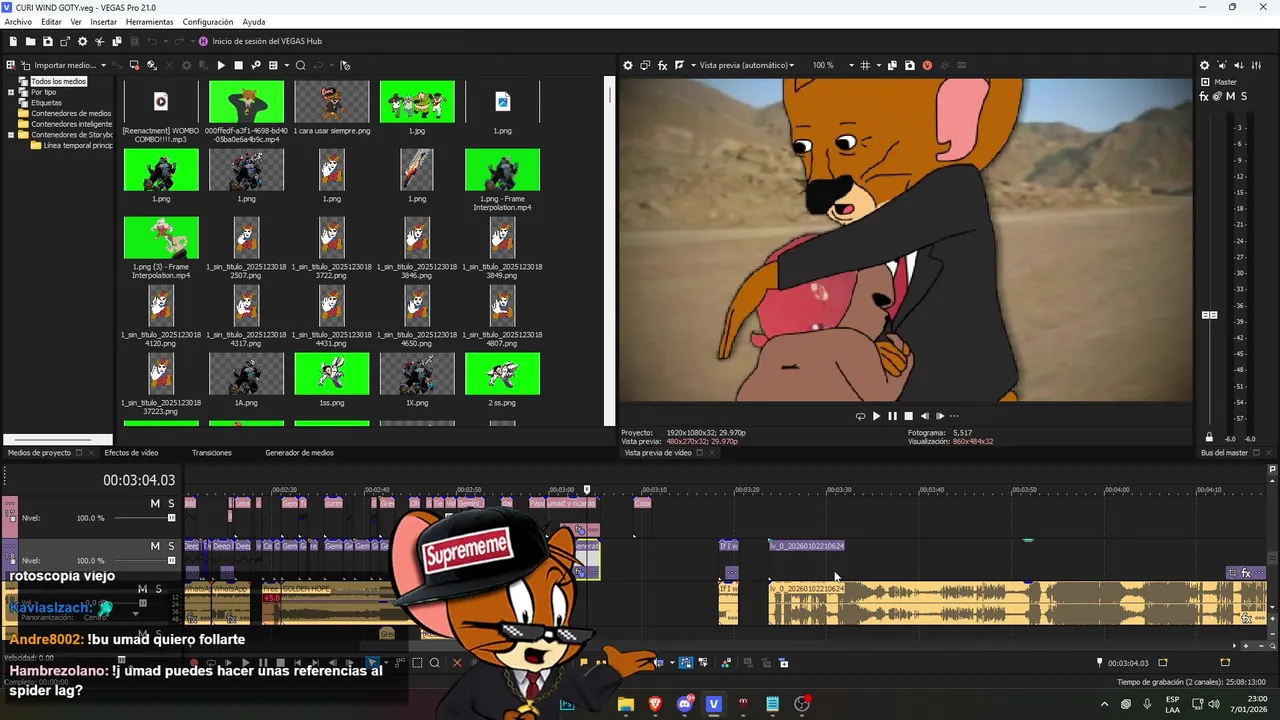
Task: Start media preview in Project Media toolbar
Action: tap(221, 65)
